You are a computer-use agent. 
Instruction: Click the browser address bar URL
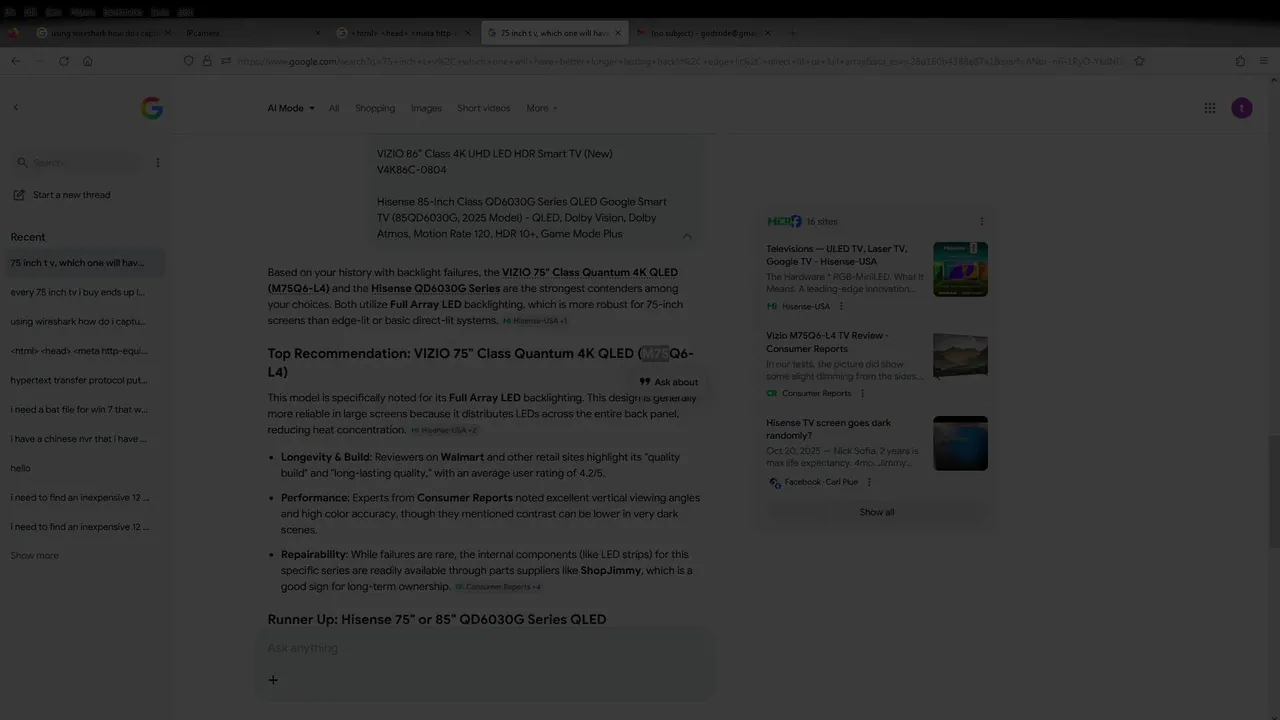tap(679, 61)
